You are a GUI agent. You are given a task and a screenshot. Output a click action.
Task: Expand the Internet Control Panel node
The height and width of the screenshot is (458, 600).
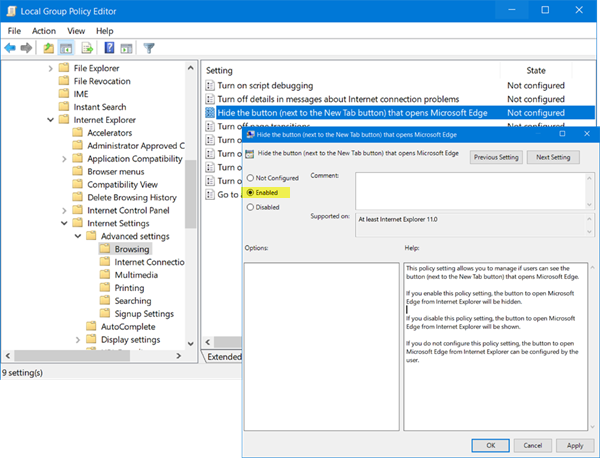pos(64,210)
